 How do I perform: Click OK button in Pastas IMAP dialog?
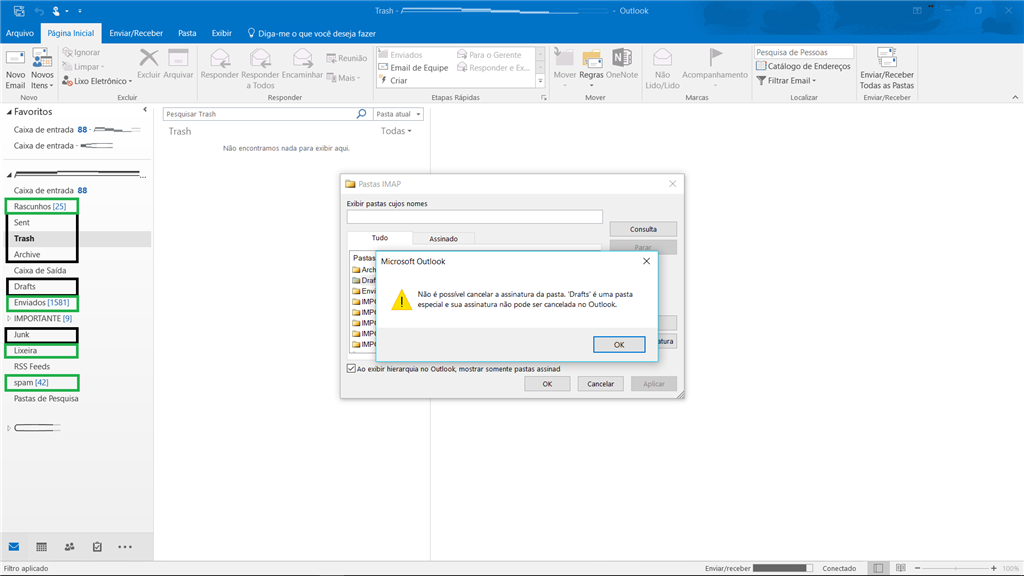point(547,384)
